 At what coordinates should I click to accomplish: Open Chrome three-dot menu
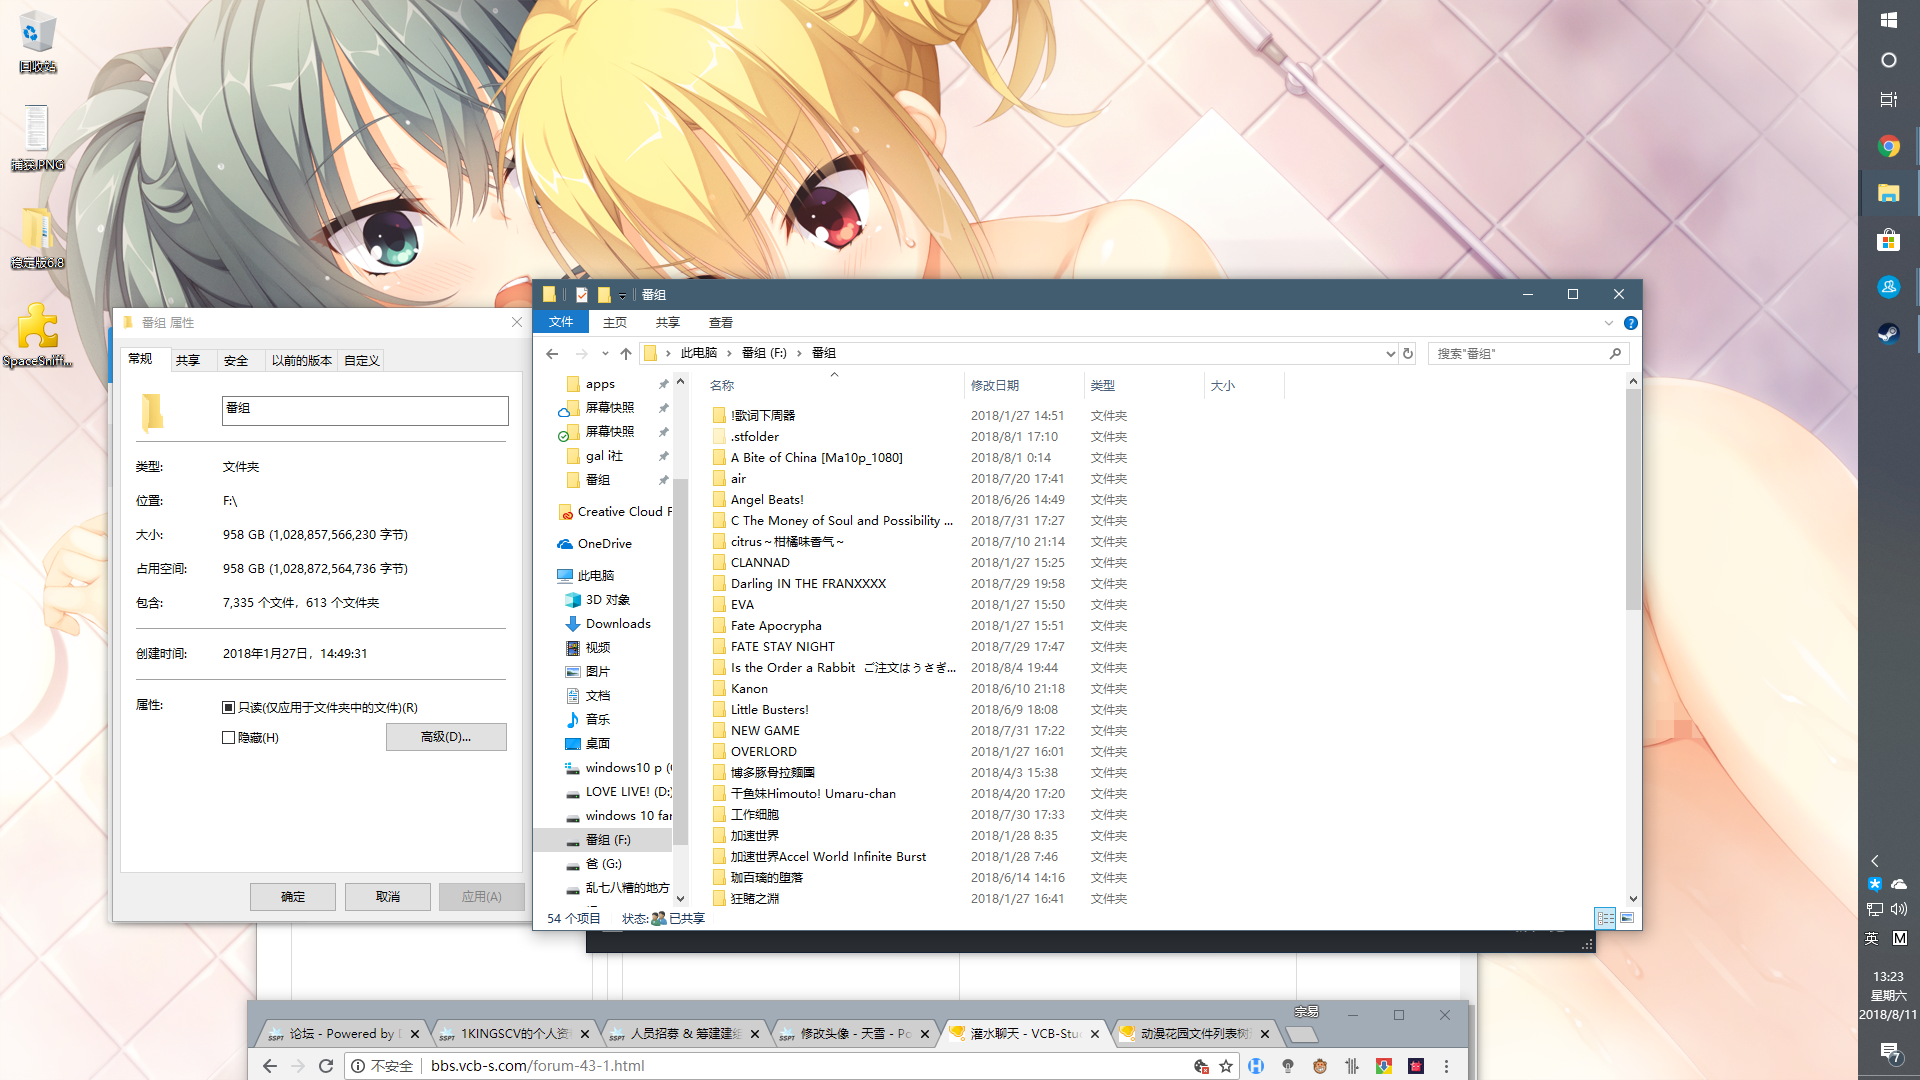(1446, 1066)
